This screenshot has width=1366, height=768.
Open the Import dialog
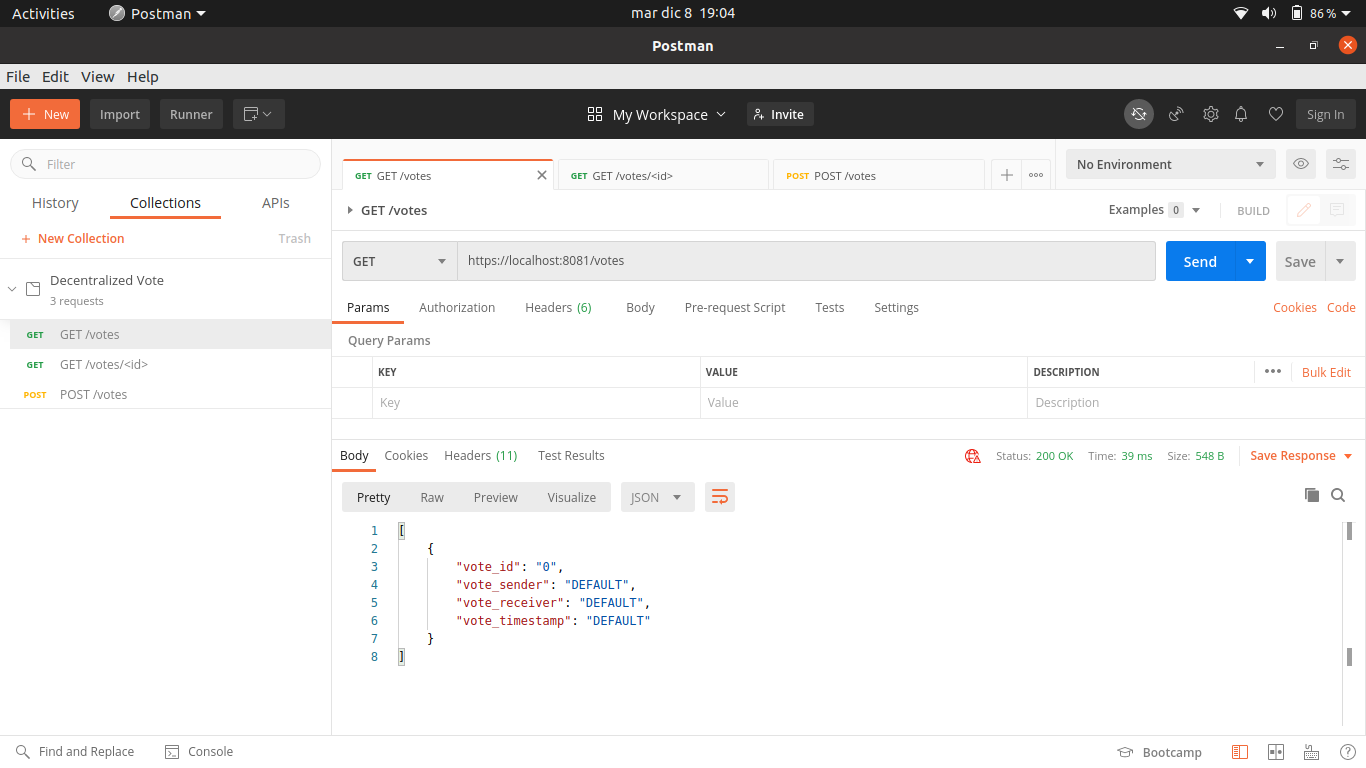(x=120, y=114)
